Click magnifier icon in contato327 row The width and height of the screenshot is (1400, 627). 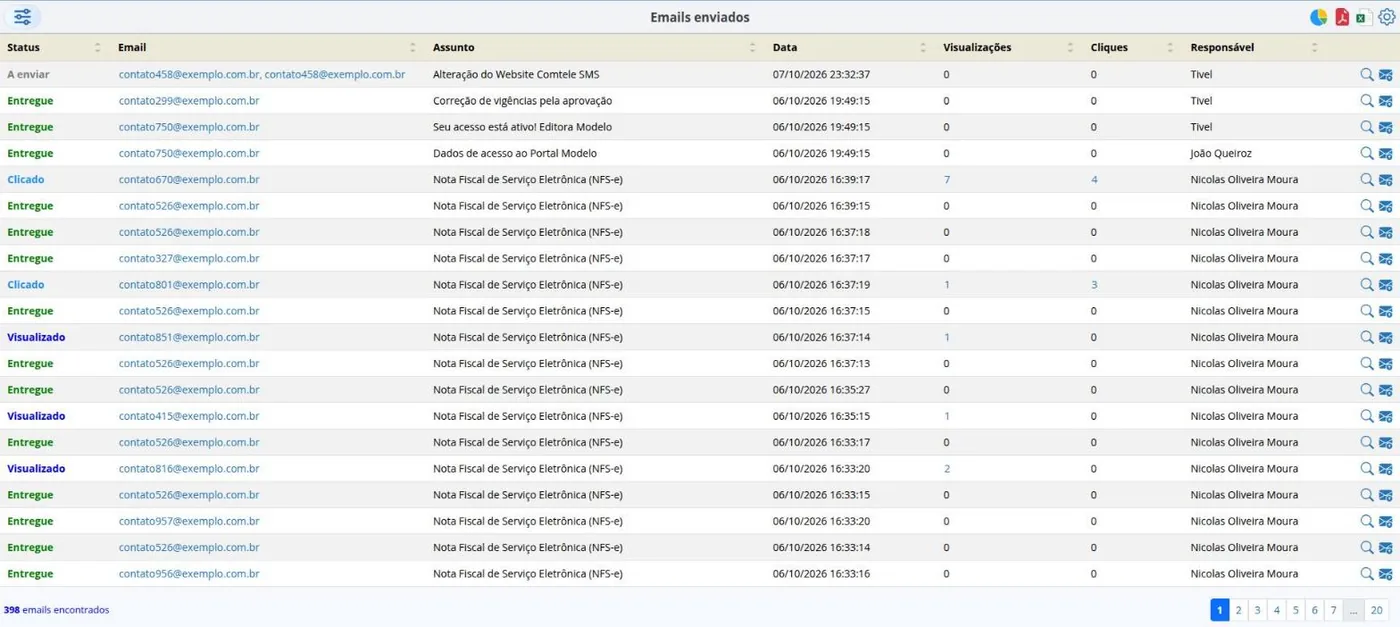[x=1367, y=258]
